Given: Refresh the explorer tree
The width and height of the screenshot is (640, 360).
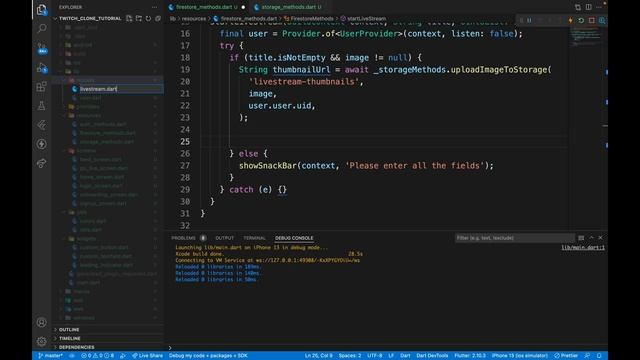Looking at the screenshot, I should 148,18.
